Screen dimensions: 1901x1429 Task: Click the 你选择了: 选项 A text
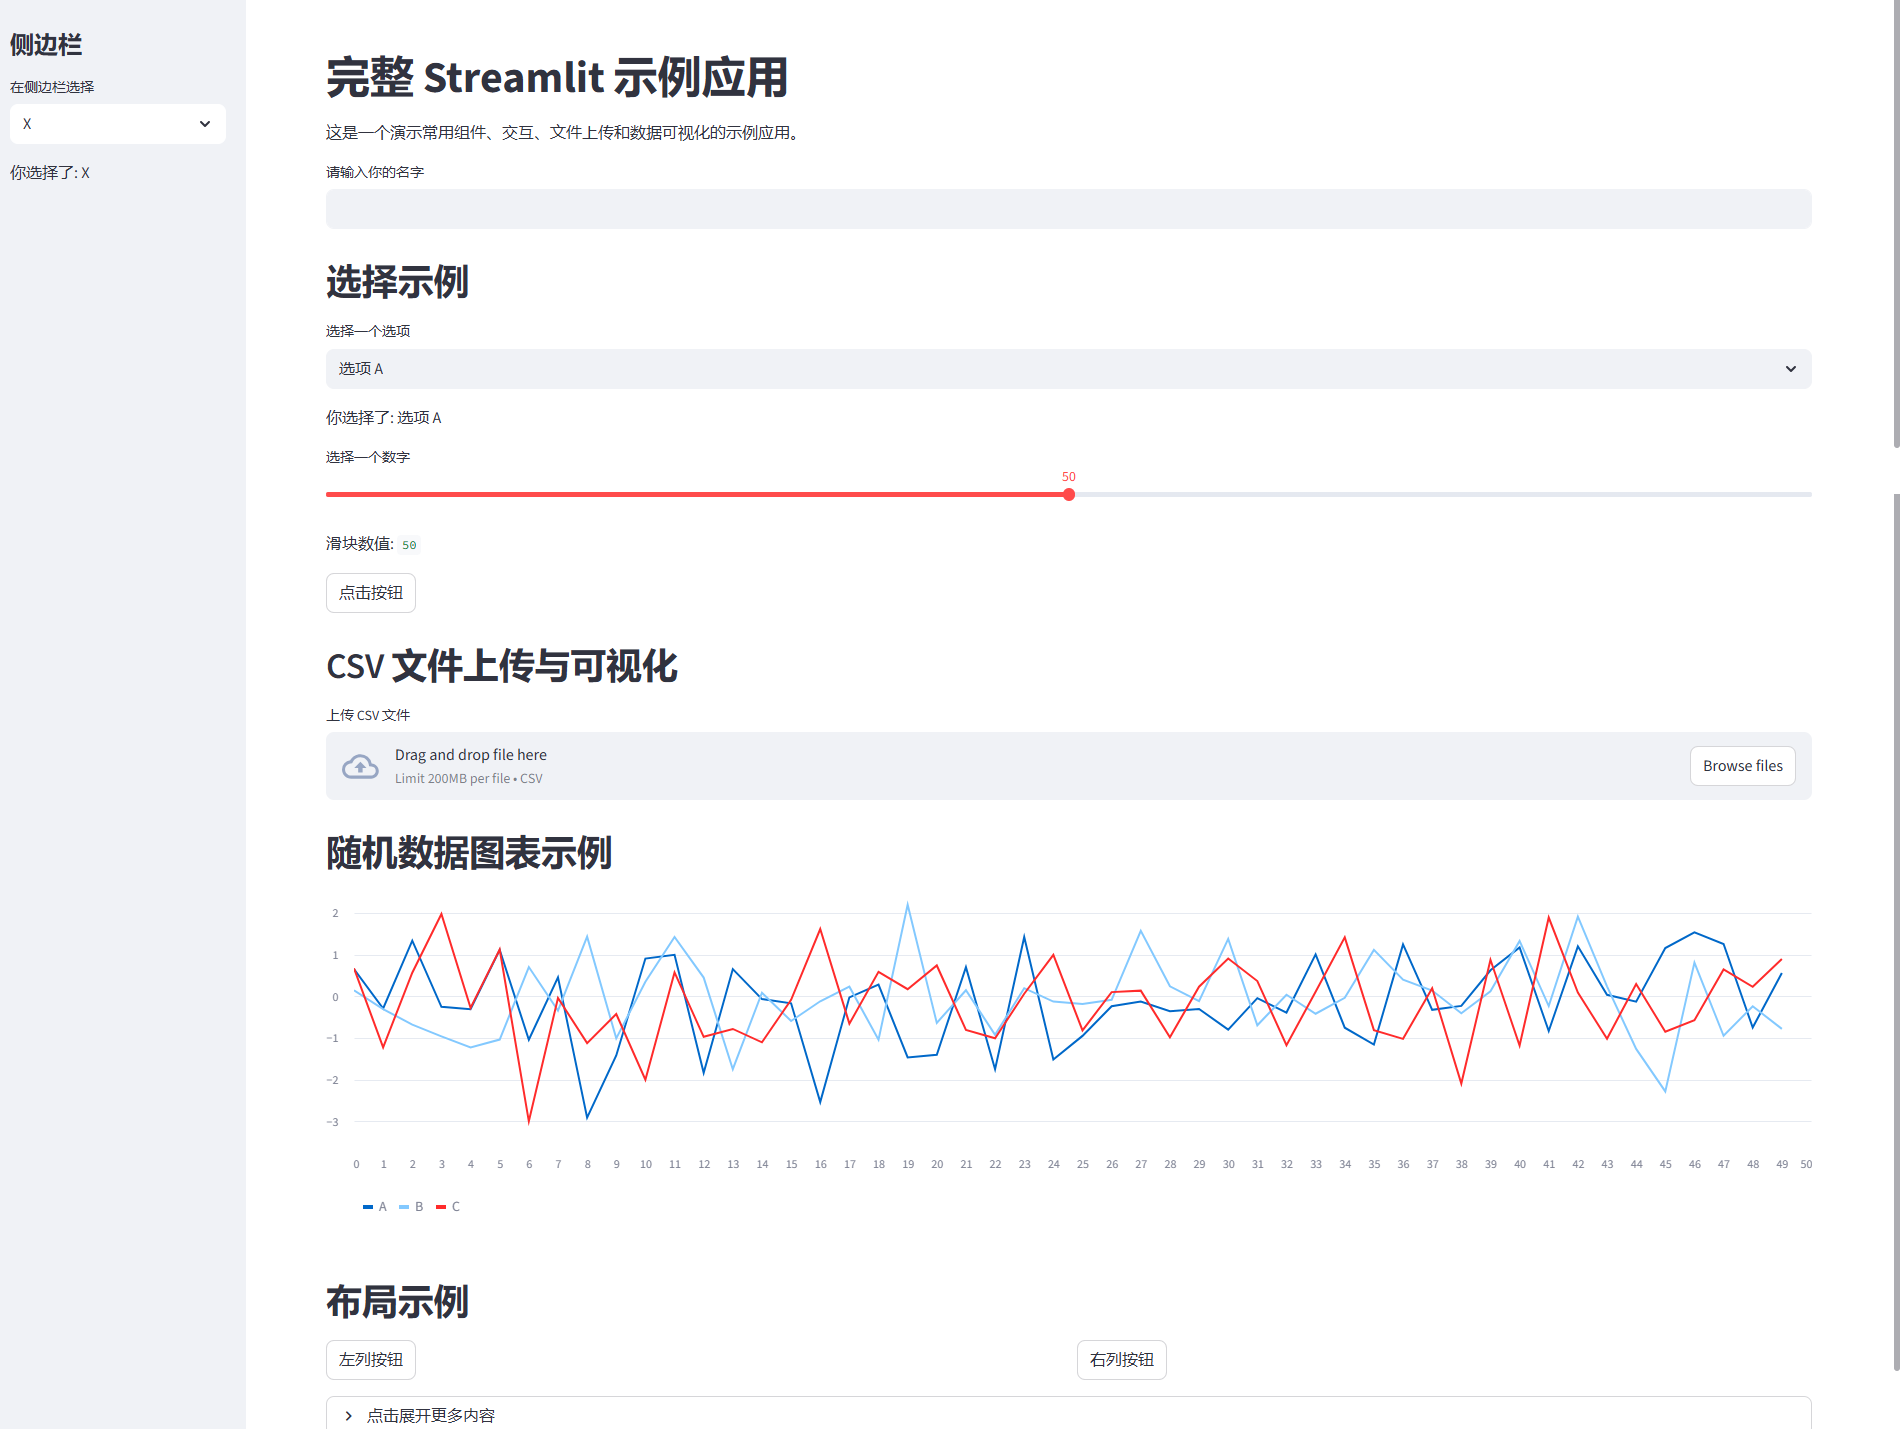384,418
